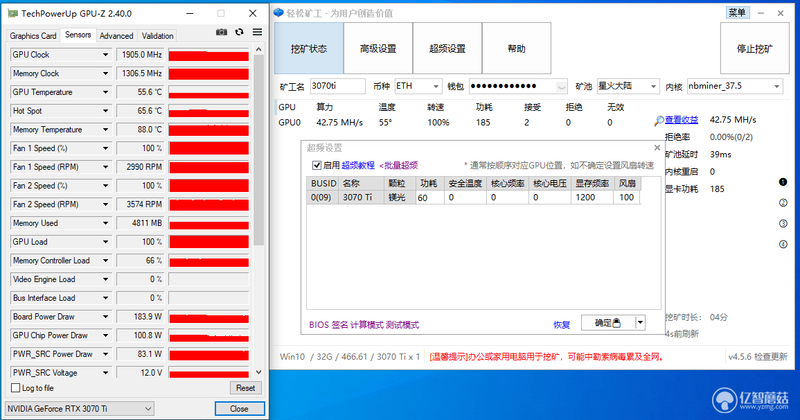
Task: Click the 测试模式 link
Action: pos(402,325)
